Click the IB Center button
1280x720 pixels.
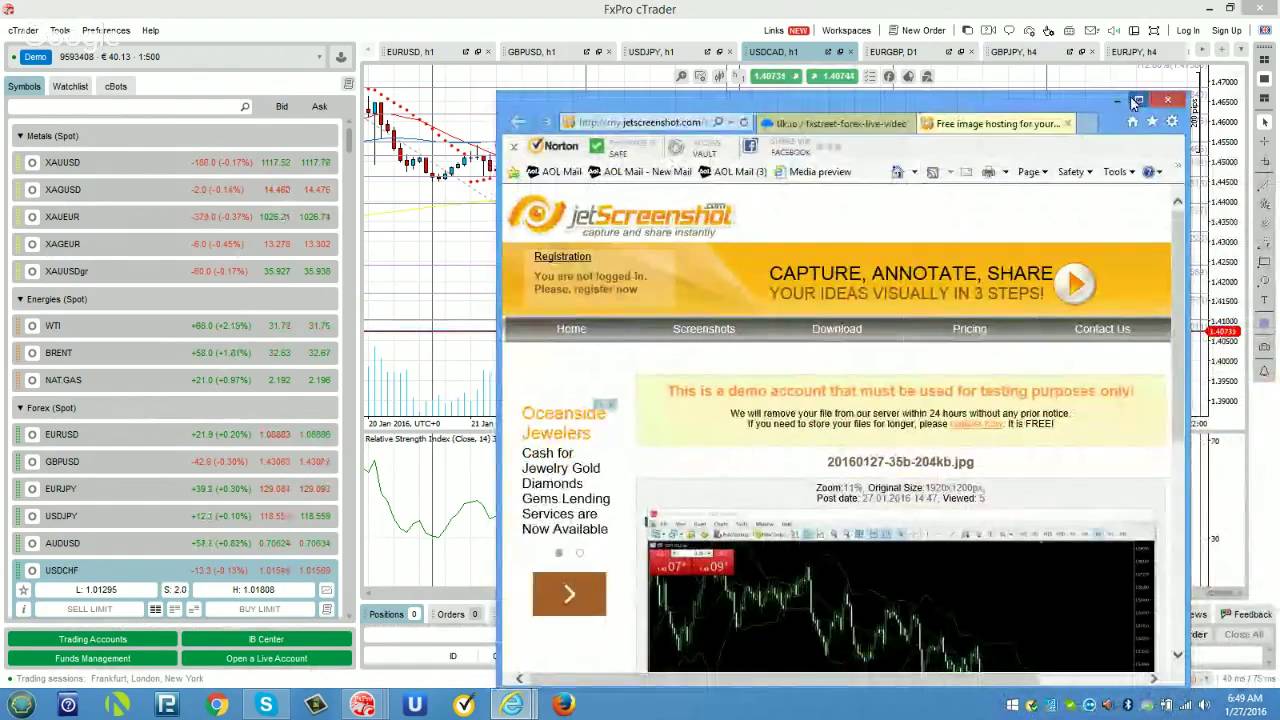[x=266, y=639]
